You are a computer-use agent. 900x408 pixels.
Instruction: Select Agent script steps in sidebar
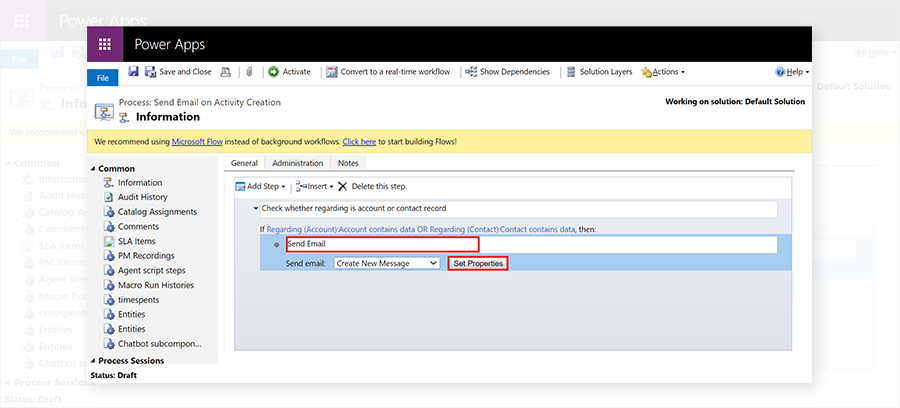tap(152, 270)
